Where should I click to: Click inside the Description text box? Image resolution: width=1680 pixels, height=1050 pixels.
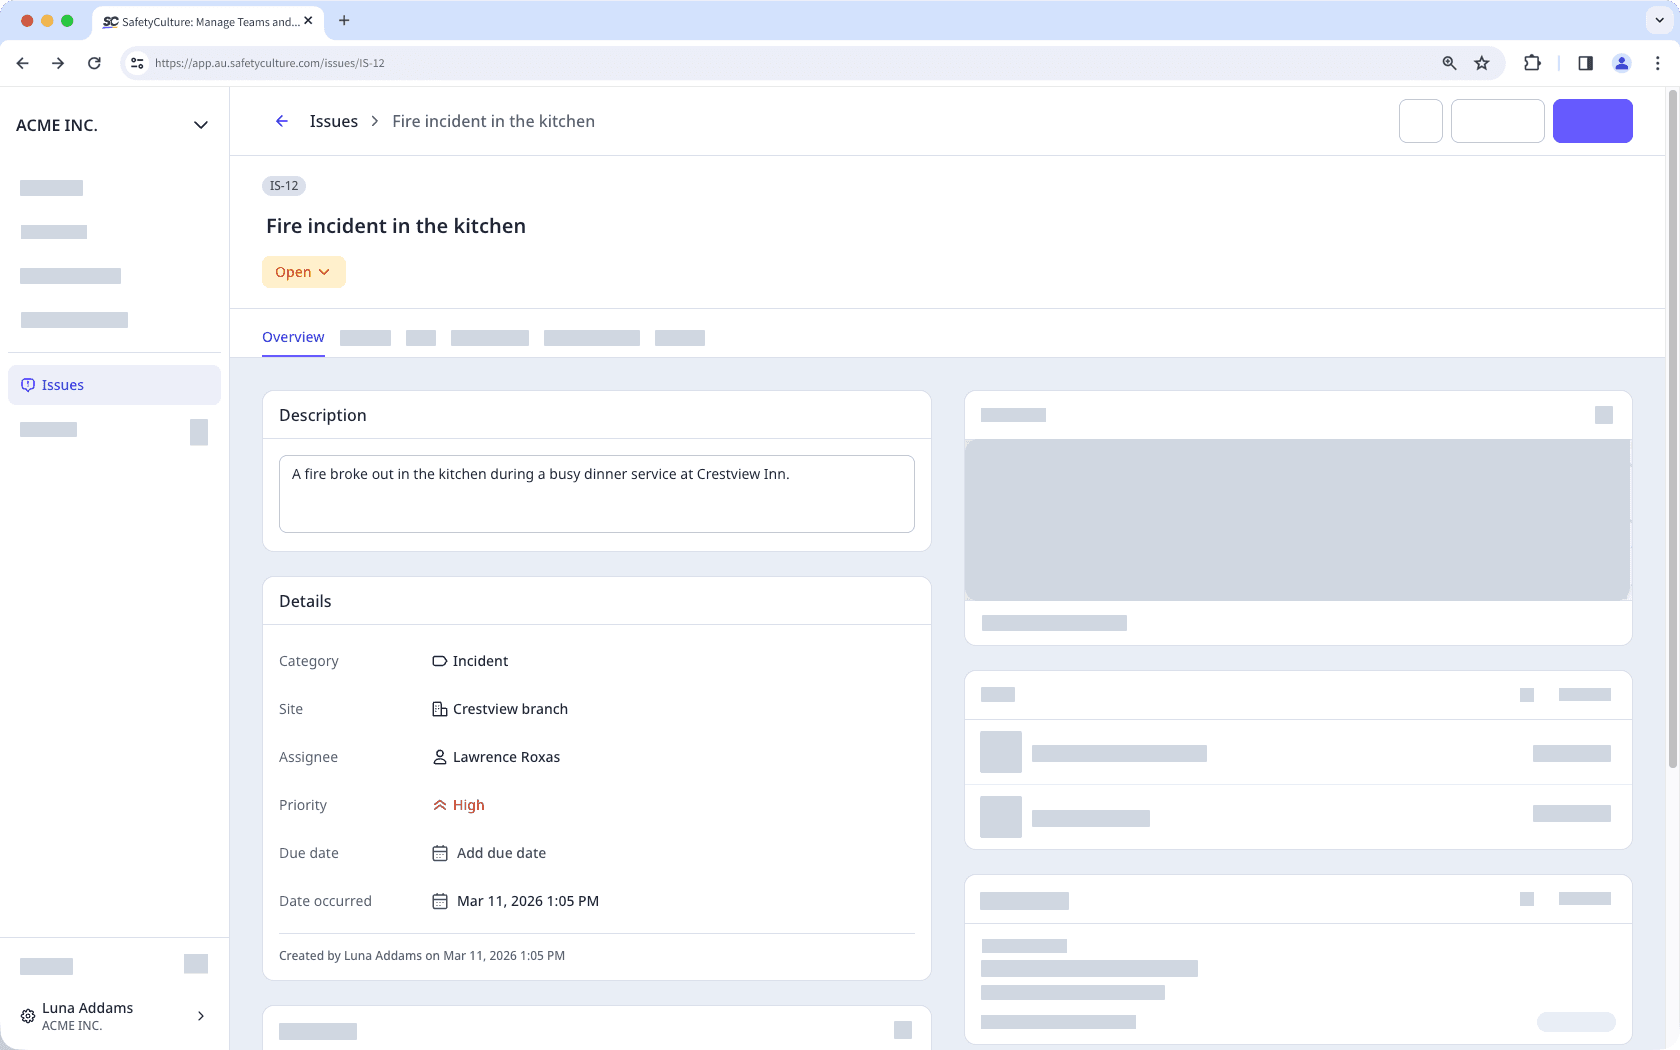596,494
